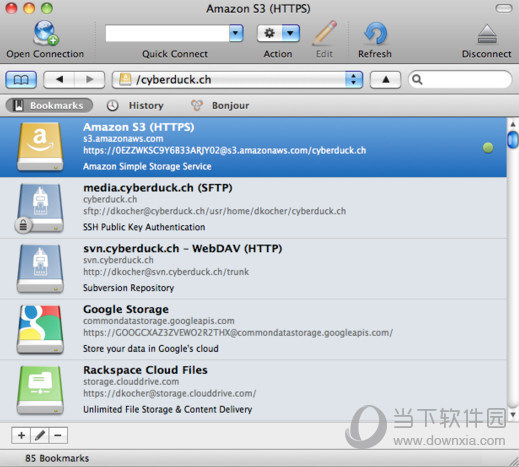519x467 pixels.
Task: Click the commondatastorage.googleapis.com hostname text
Action: [159, 321]
